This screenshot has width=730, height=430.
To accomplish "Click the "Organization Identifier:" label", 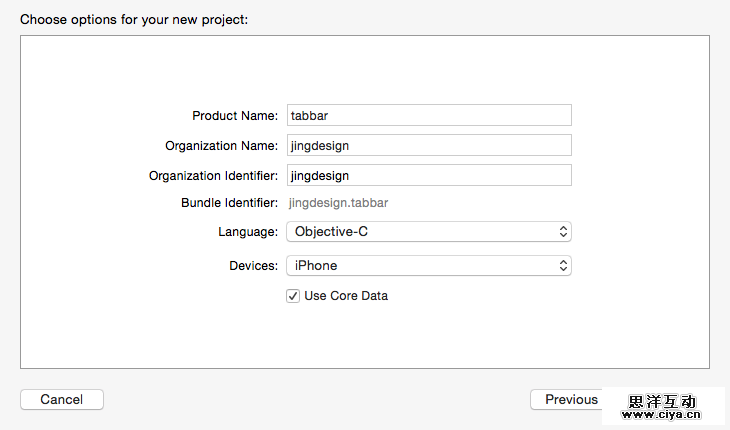I will coord(213,176).
